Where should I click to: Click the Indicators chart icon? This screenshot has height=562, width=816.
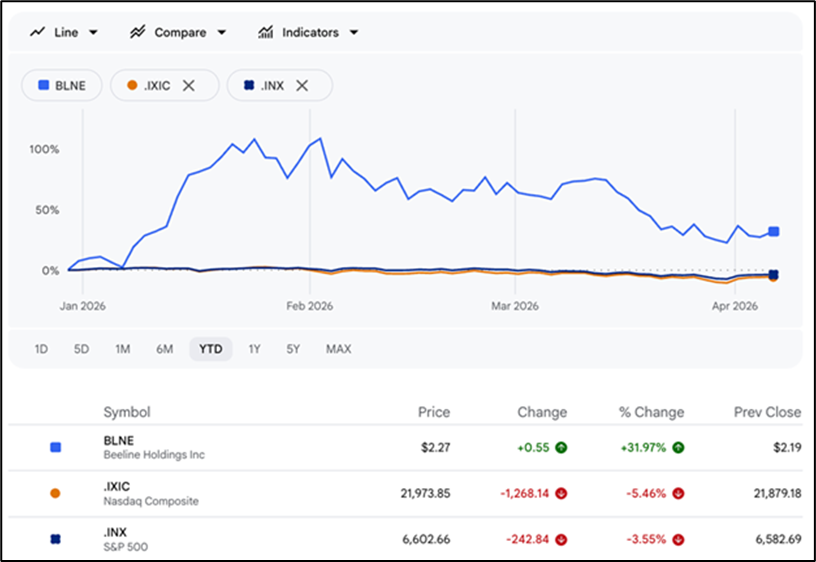[x=266, y=32]
